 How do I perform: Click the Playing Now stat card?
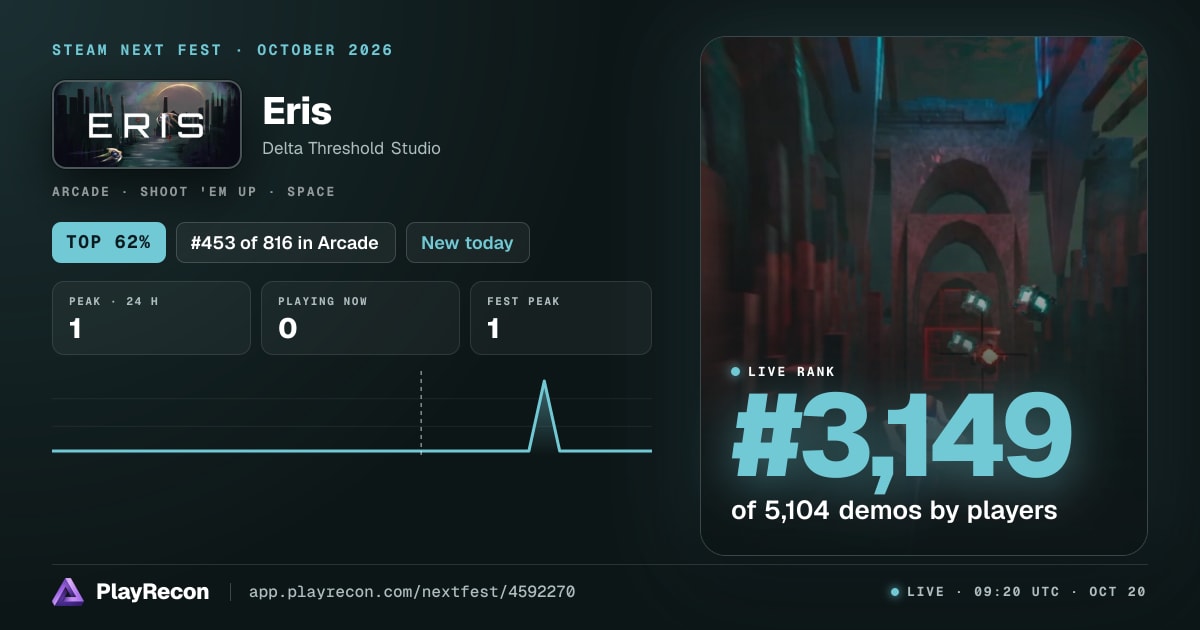coord(360,318)
